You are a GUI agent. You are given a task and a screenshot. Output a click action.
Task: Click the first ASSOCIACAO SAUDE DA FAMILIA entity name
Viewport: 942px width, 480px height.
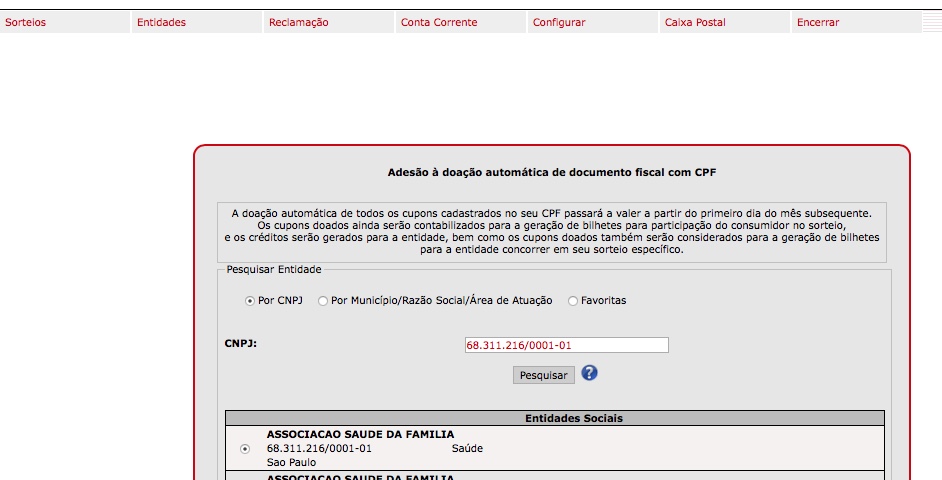pos(360,434)
